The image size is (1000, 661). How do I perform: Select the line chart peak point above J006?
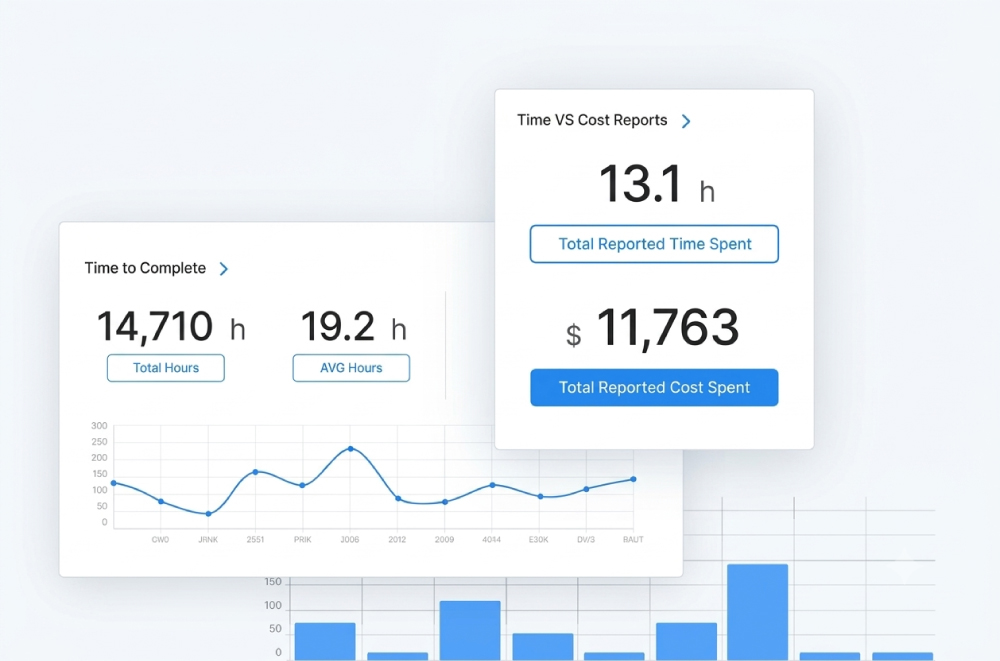pos(351,449)
